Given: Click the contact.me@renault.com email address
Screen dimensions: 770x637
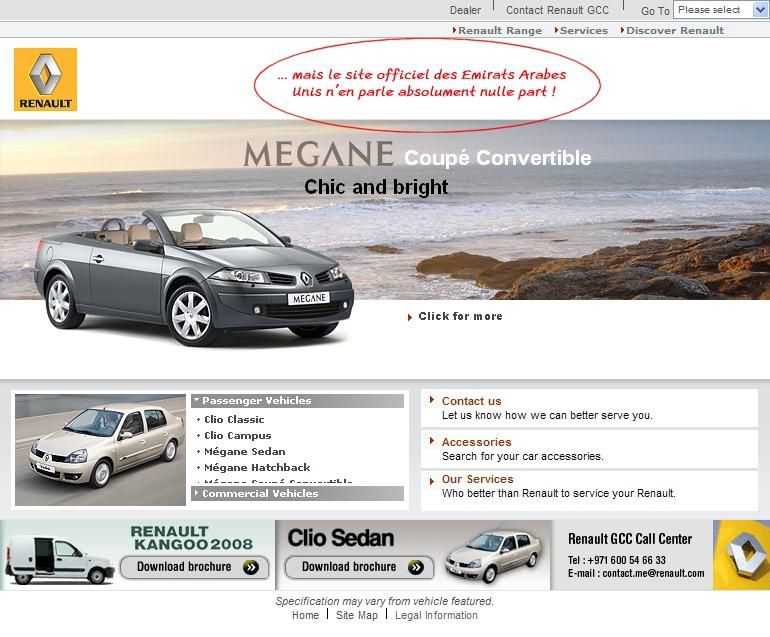Looking at the screenshot, I should [x=653, y=573].
